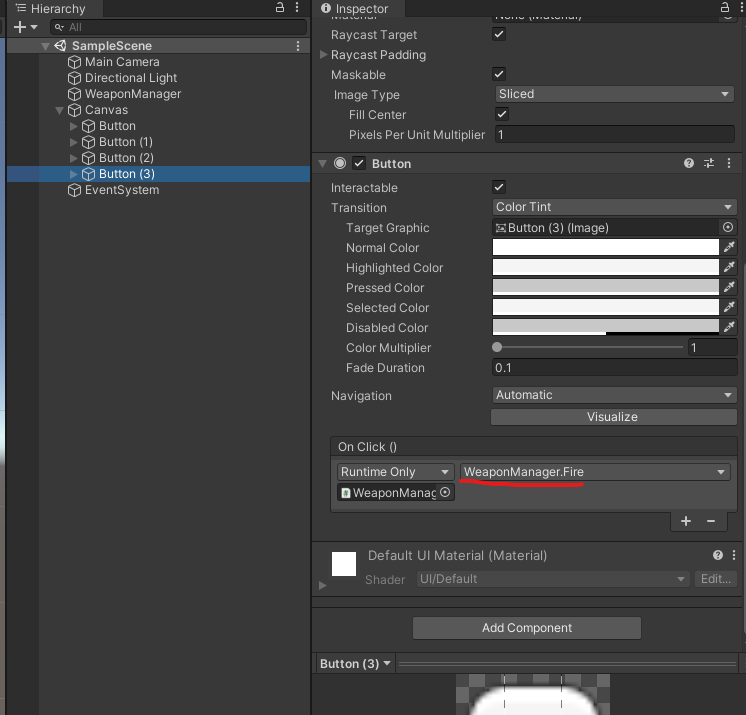Toggle the Maskable checkbox
This screenshot has width=746, height=715.
pyautogui.click(x=499, y=74)
